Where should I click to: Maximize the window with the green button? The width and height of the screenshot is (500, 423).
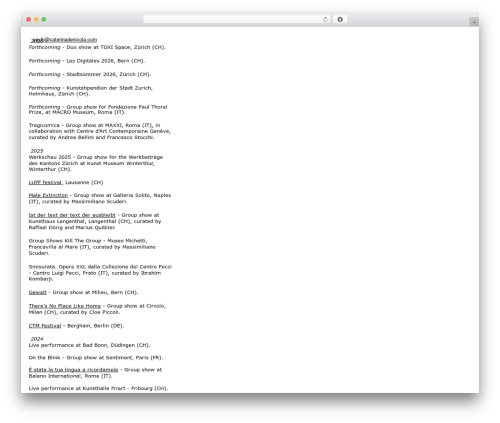pyautogui.click(x=44, y=19)
